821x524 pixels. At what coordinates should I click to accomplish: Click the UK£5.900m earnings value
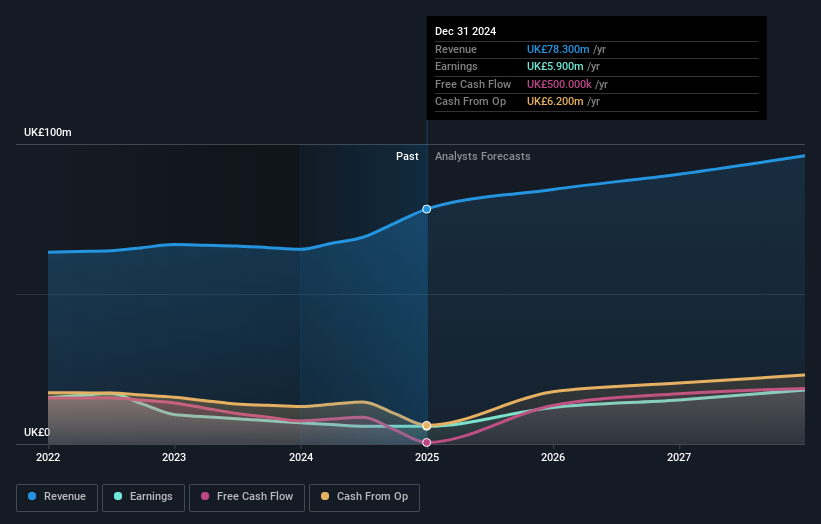[x=555, y=66]
